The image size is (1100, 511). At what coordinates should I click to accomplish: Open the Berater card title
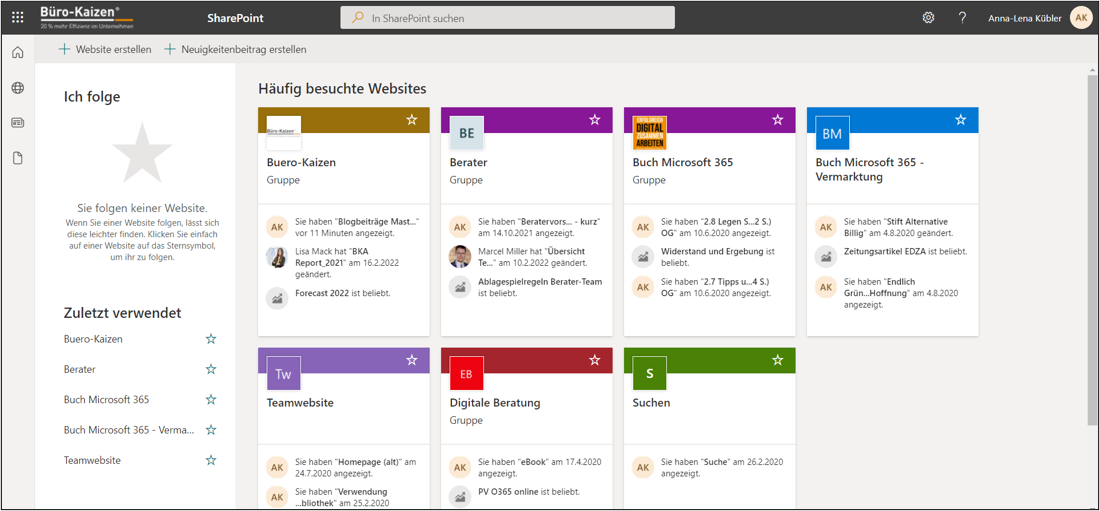[468, 163]
